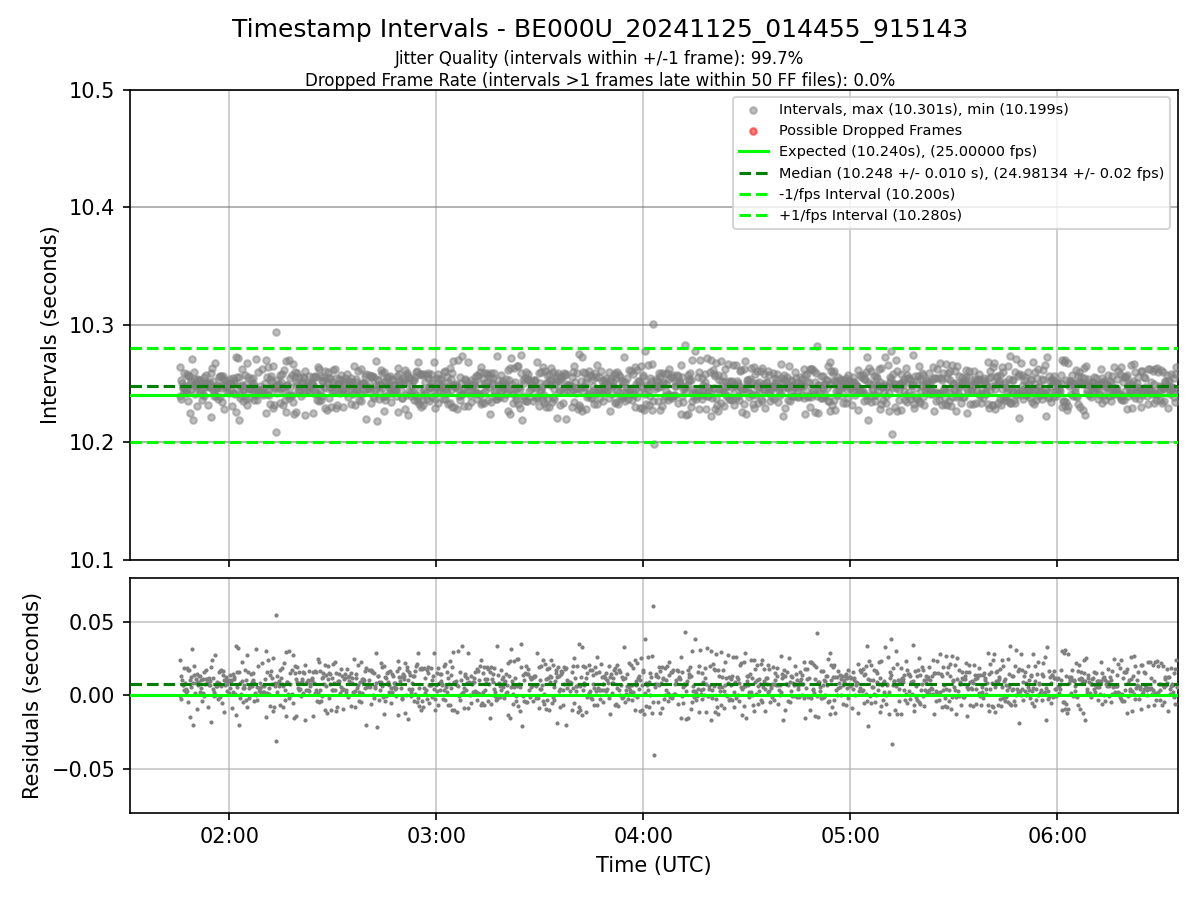
Task: Click the max interval outlier near 10.301s at 04:00
Action: (x=653, y=324)
